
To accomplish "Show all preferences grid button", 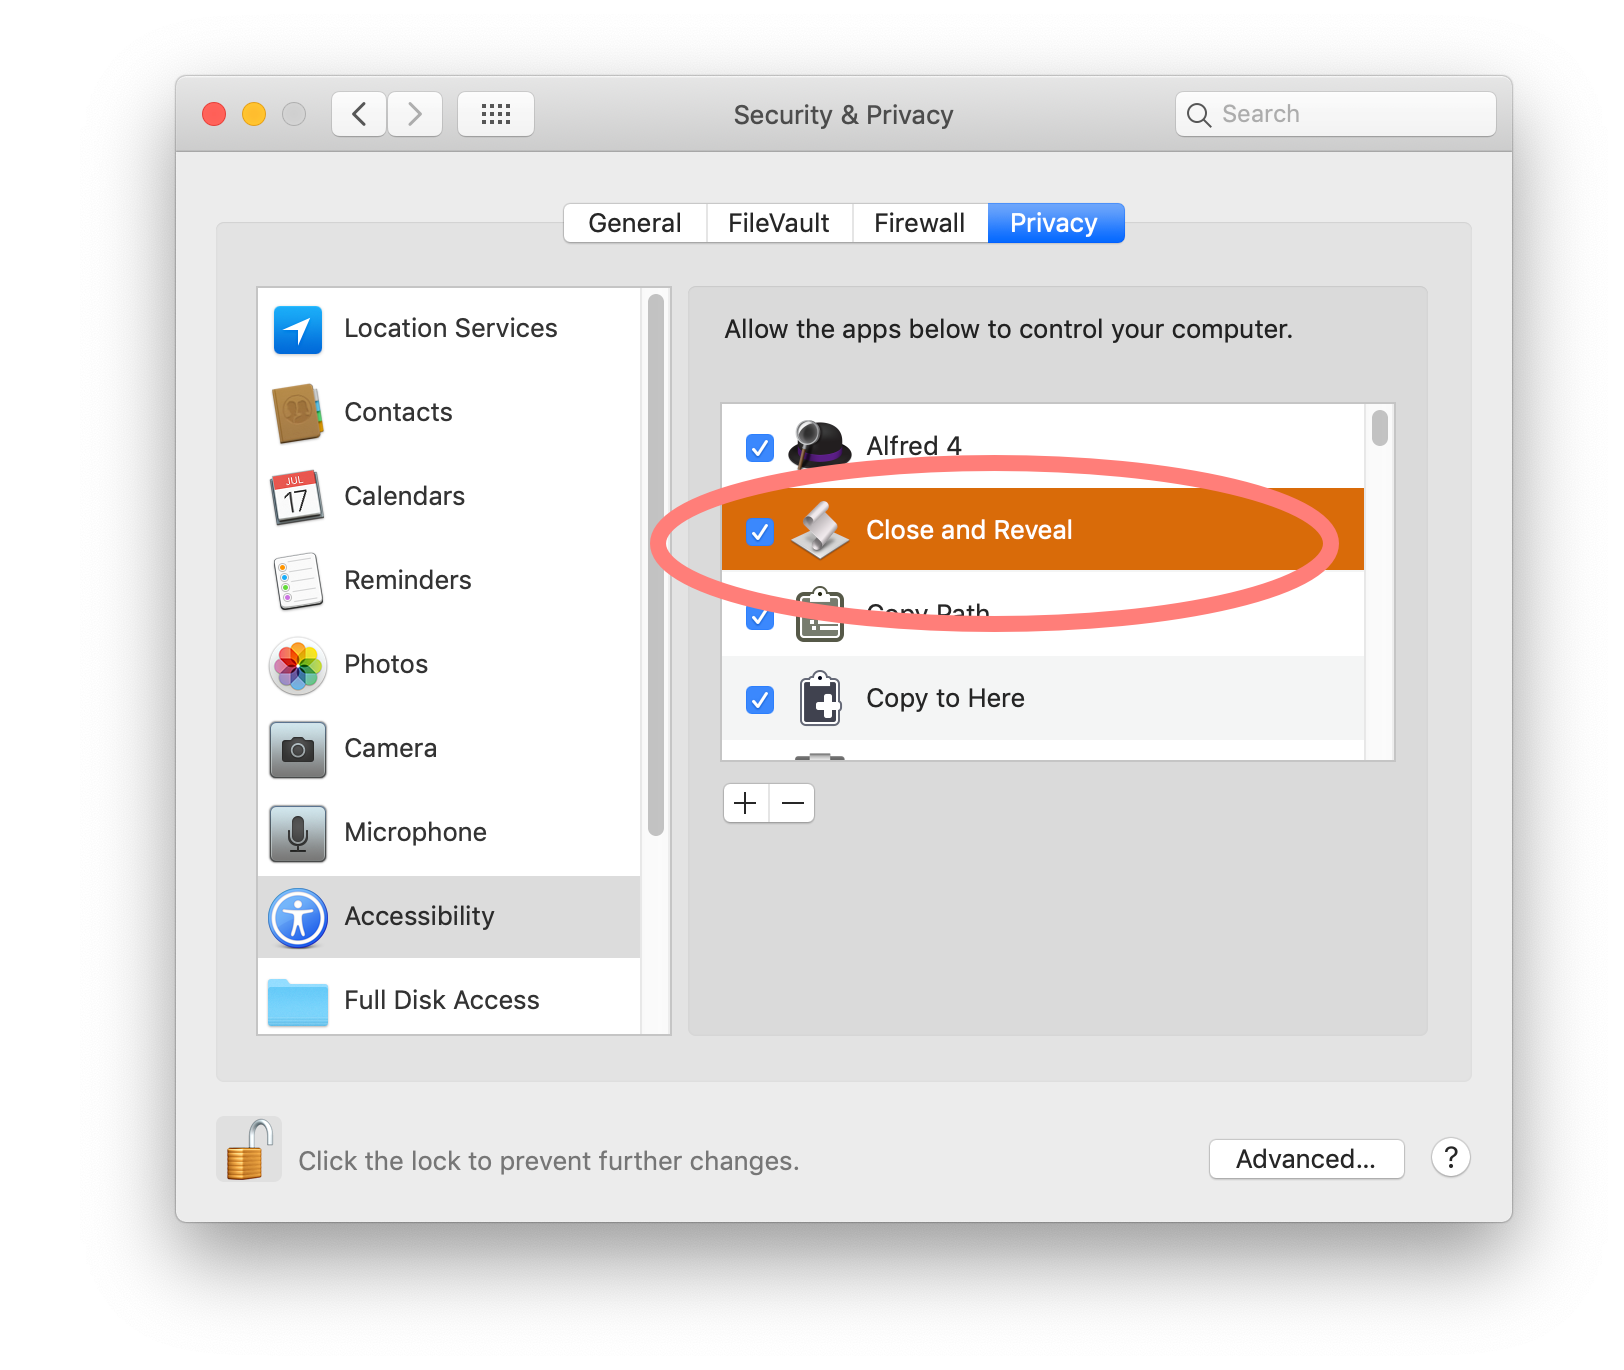I will [x=496, y=114].
